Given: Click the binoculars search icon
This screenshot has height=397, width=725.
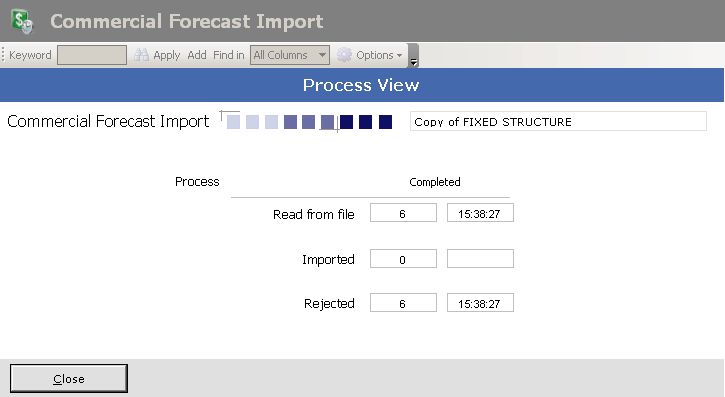Looking at the screenshot, I should click(141, 55).
